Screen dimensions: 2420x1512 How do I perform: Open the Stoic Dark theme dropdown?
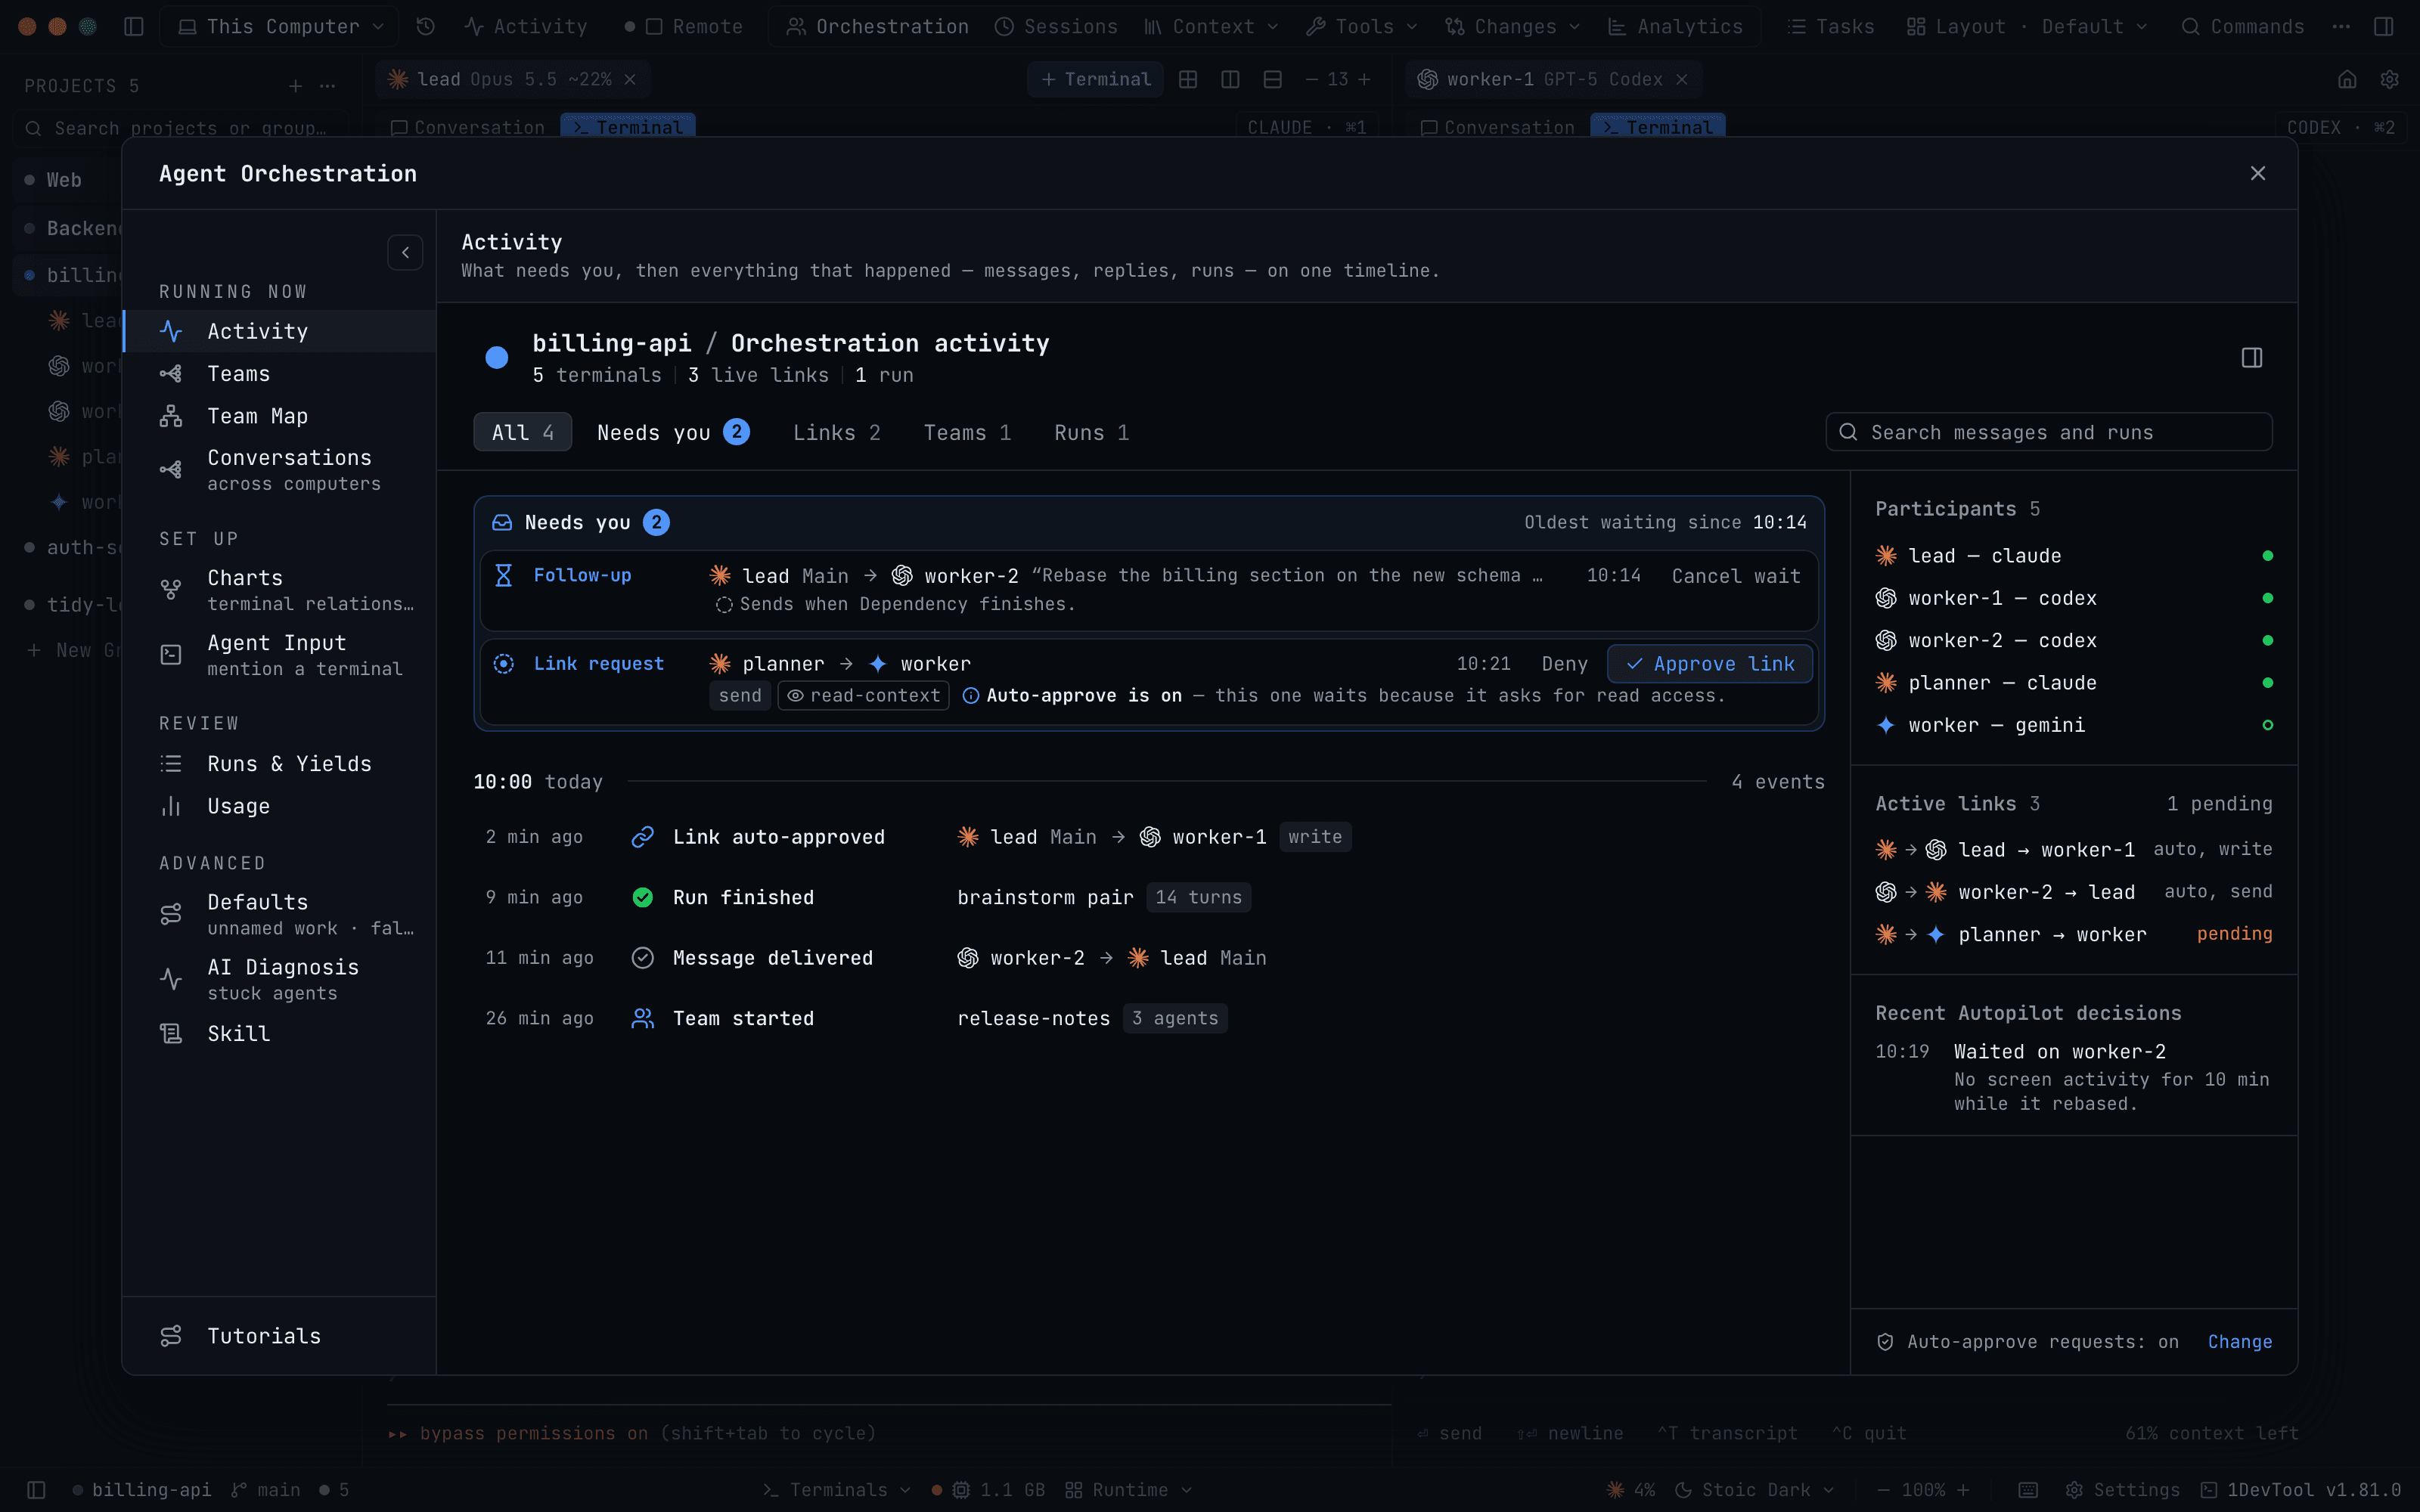pyautogui.click(x=1754, y=1490)
